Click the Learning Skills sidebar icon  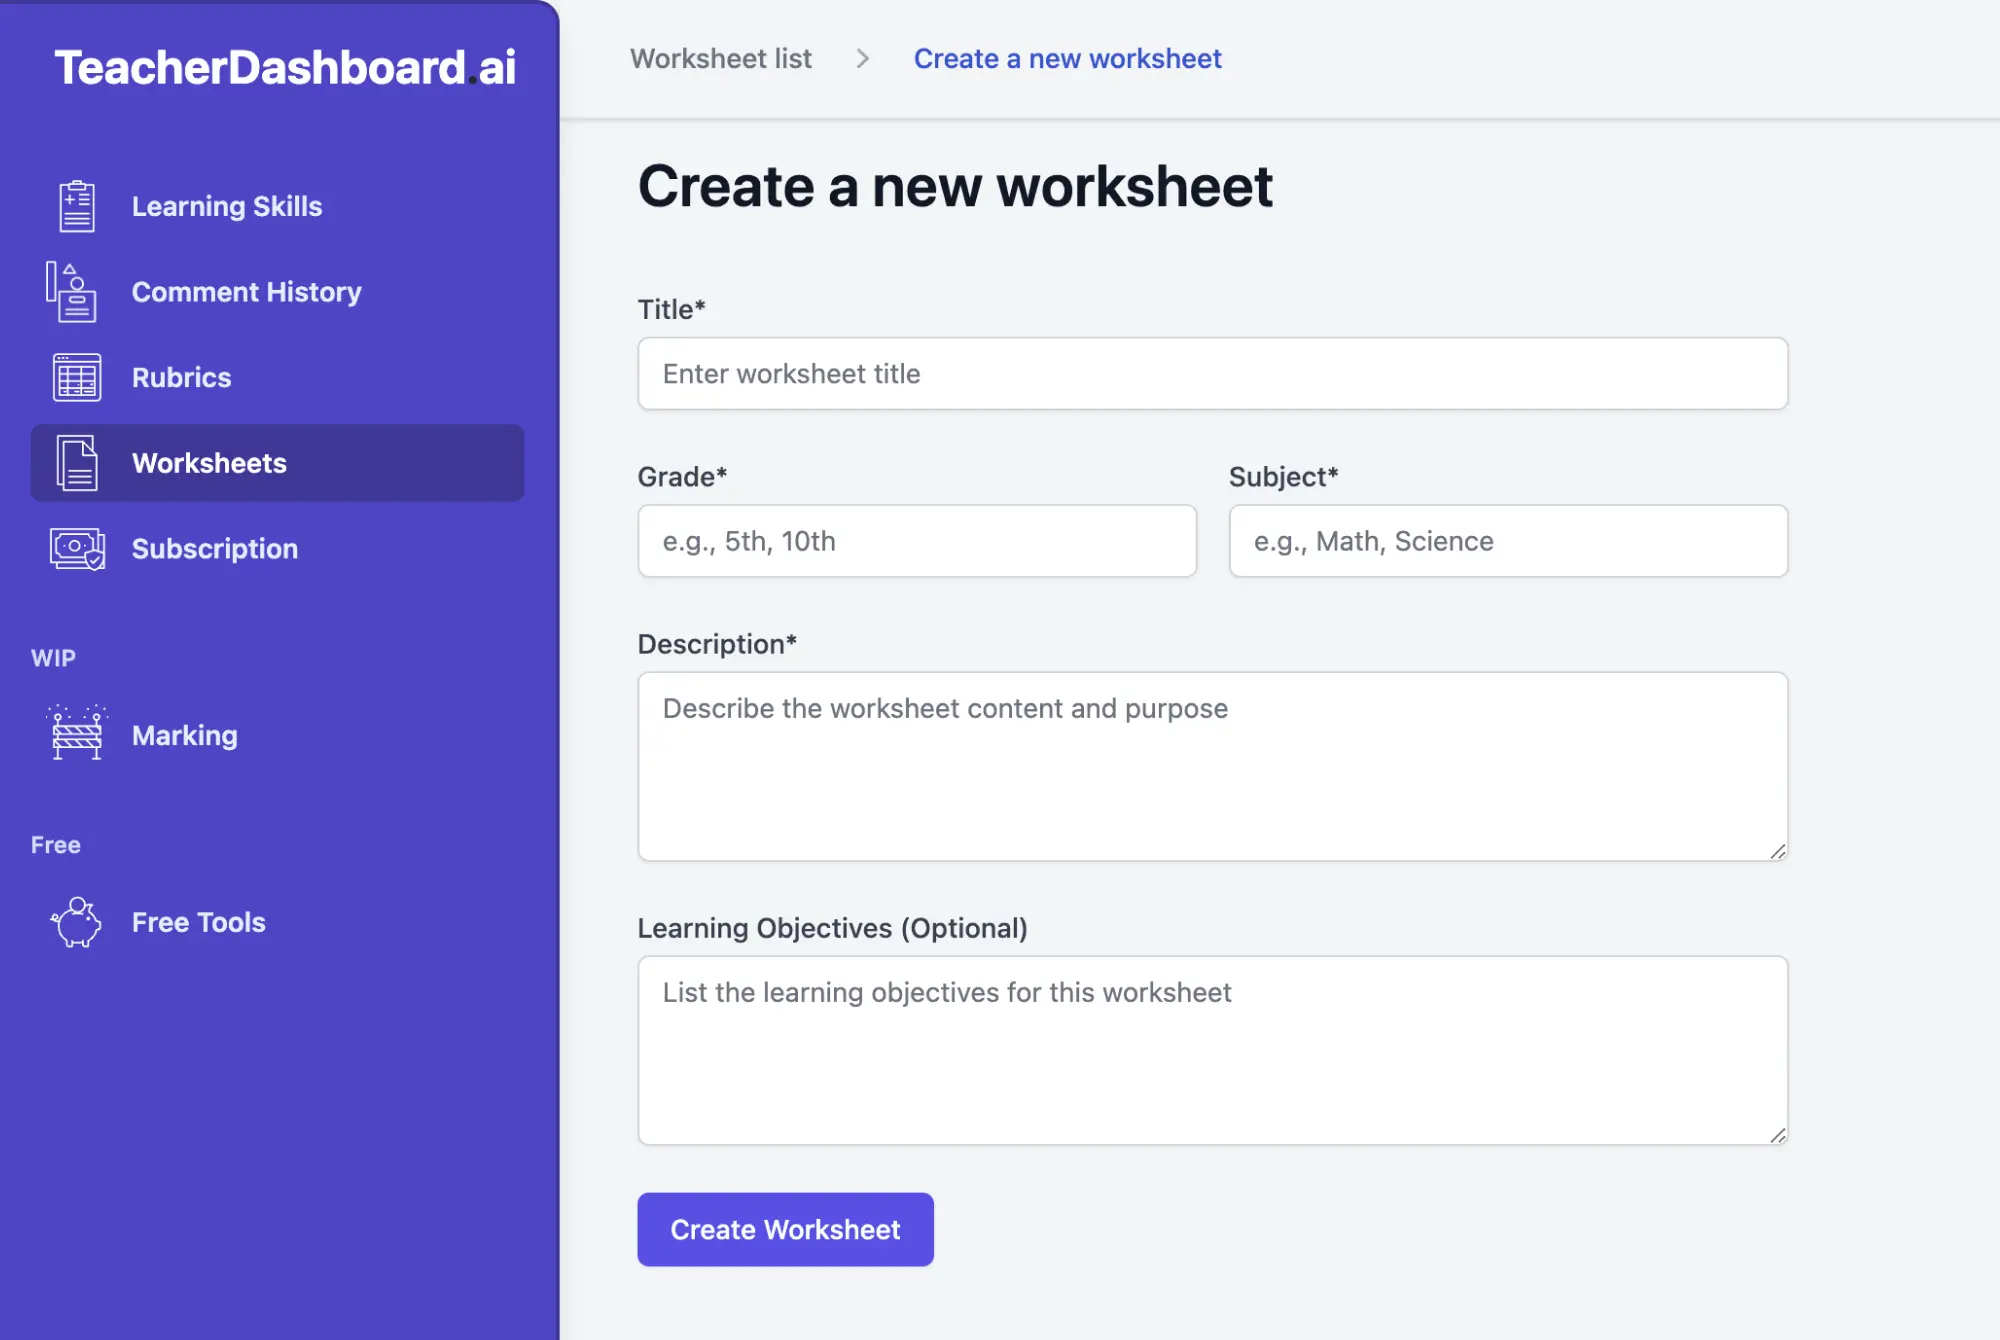coord(76,205)
